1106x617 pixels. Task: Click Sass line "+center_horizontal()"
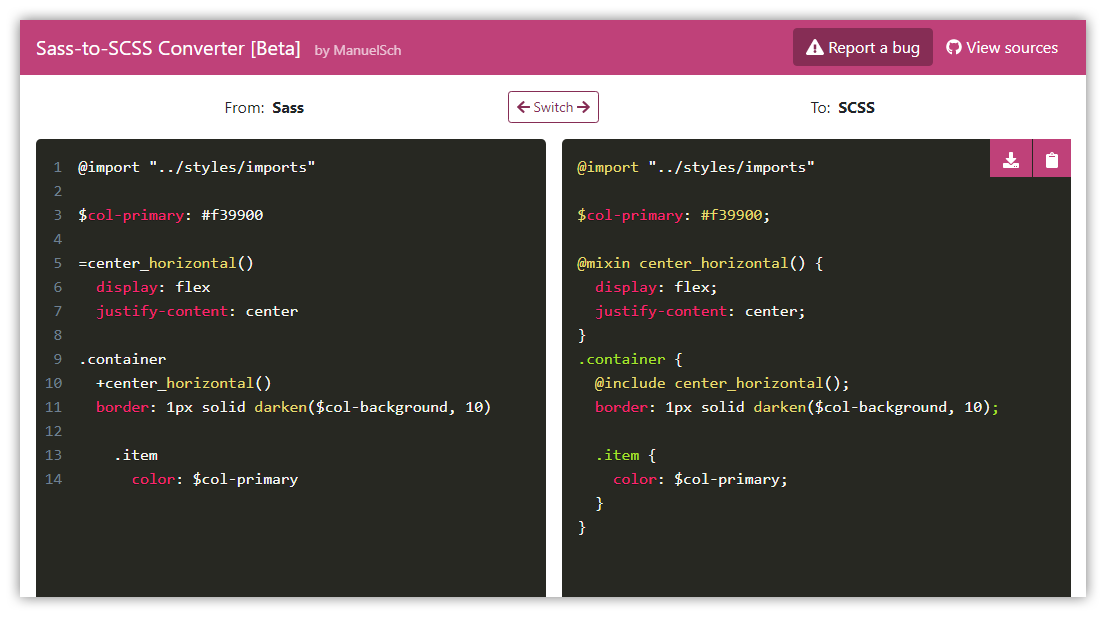[183, 383]
